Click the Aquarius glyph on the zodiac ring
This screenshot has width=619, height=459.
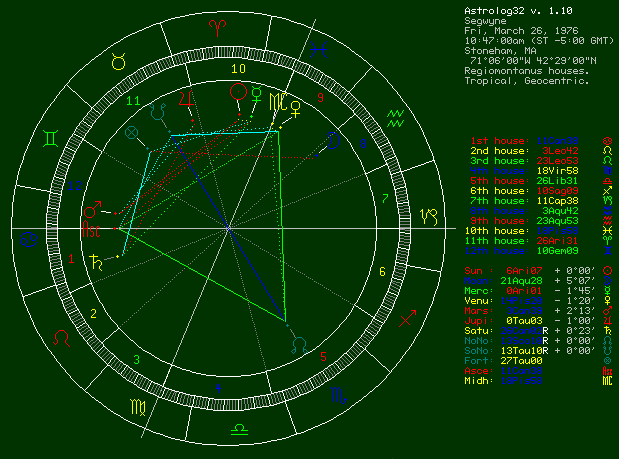395,119
